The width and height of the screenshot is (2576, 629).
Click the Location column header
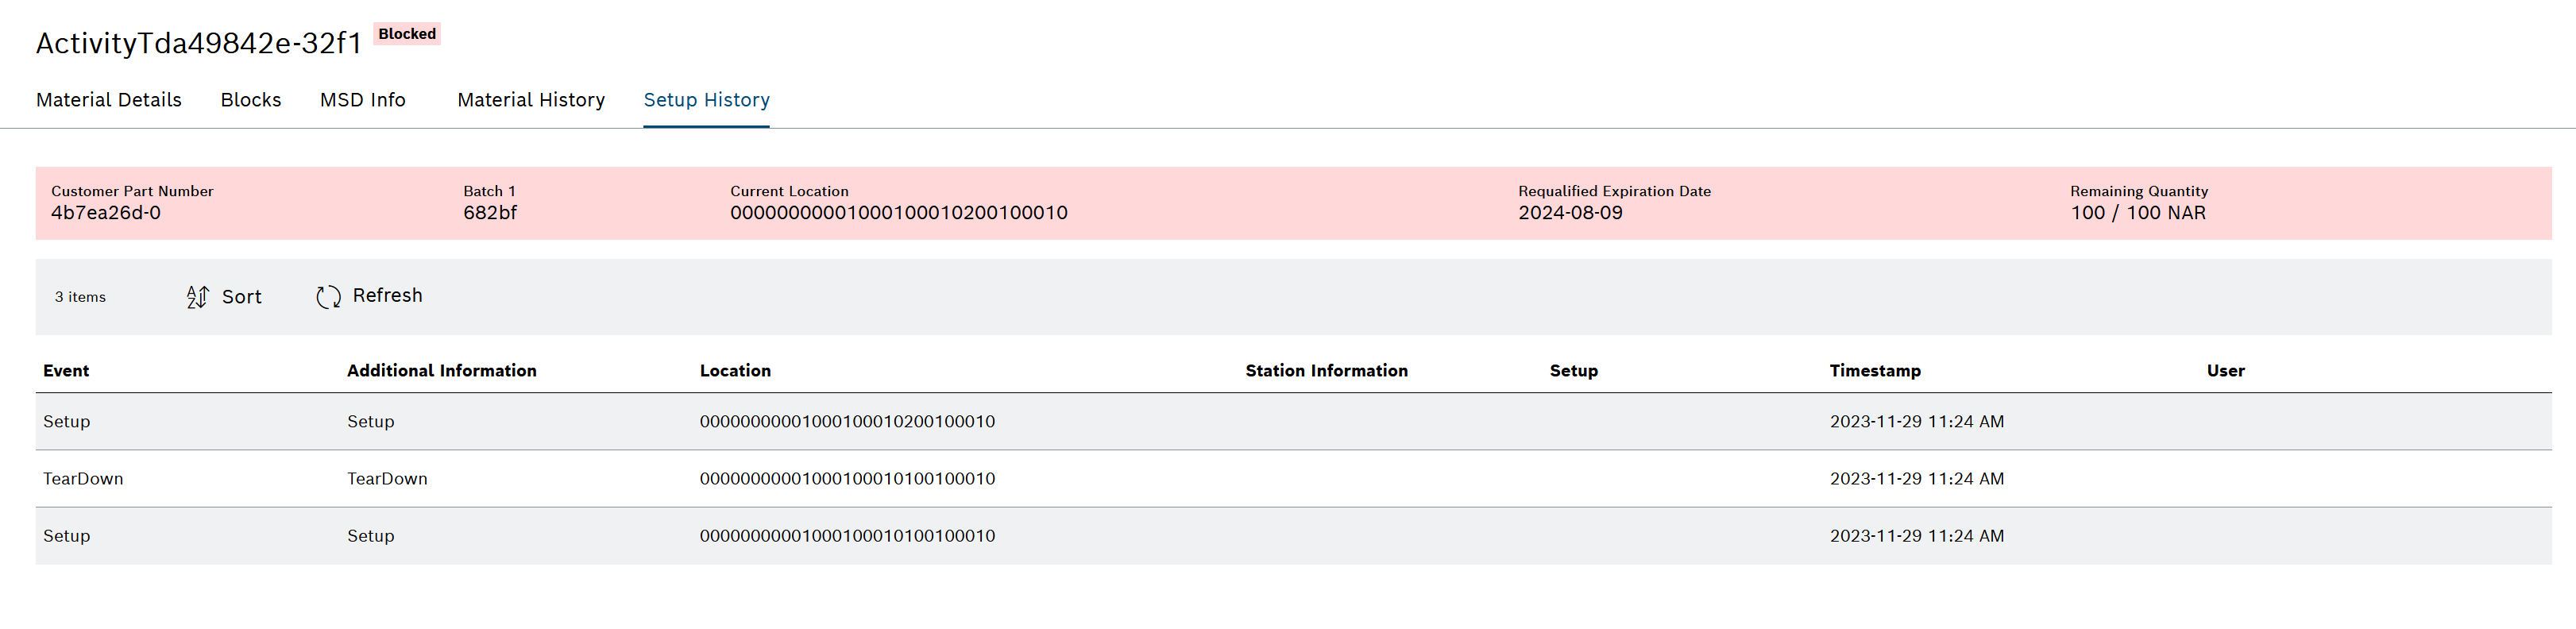point(735,371)
